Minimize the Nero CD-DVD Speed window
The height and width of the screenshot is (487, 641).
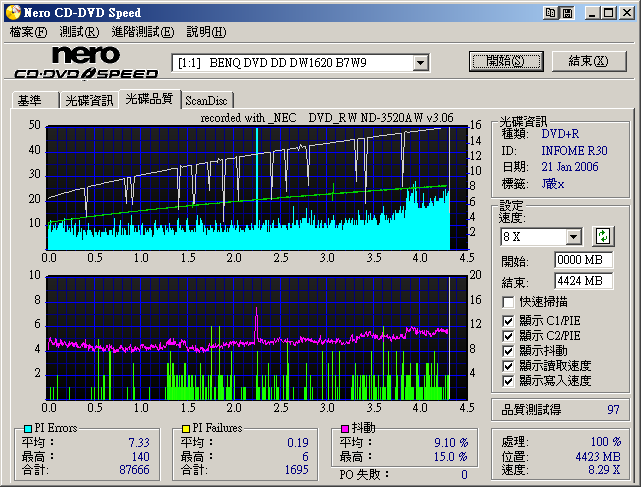[x=592, y=13]
